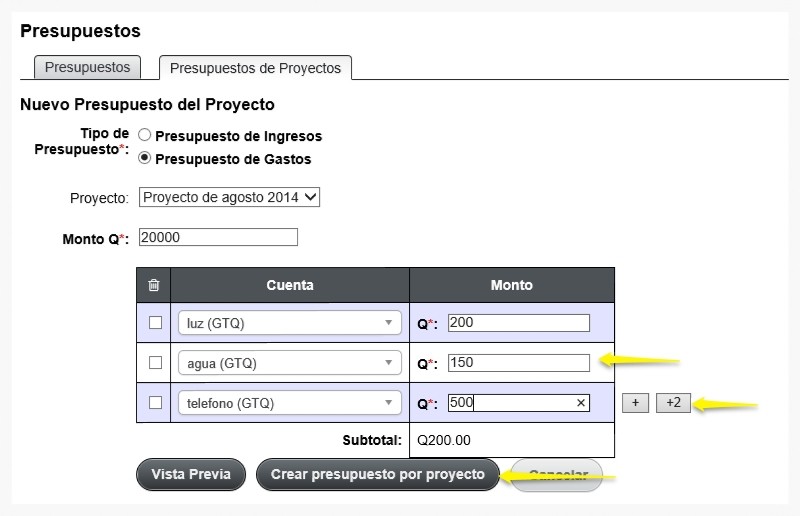Select Presupuesto de Ingresos radio button
Viewport: 800px width, 516px height.
144,135
